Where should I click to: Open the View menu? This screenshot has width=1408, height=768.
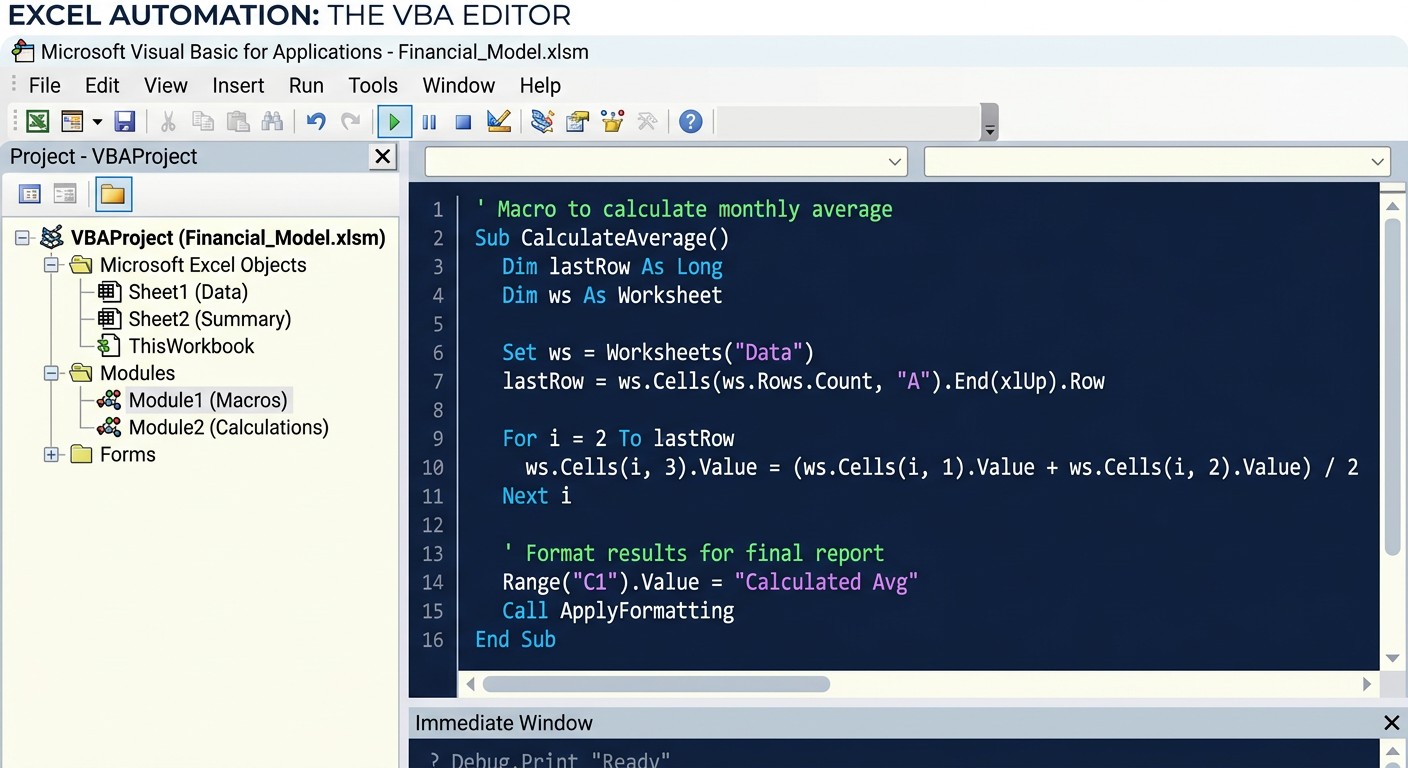165,85
